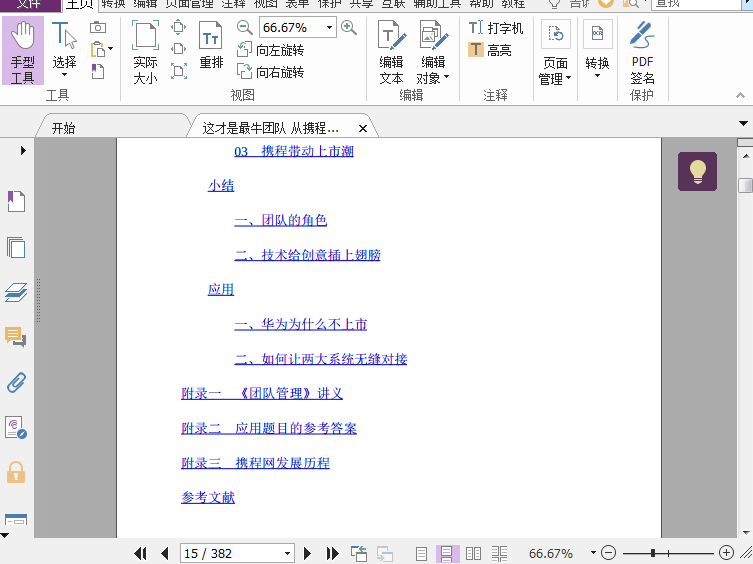Open link 附录一 《团队管理》讲义

pos(262,393)
